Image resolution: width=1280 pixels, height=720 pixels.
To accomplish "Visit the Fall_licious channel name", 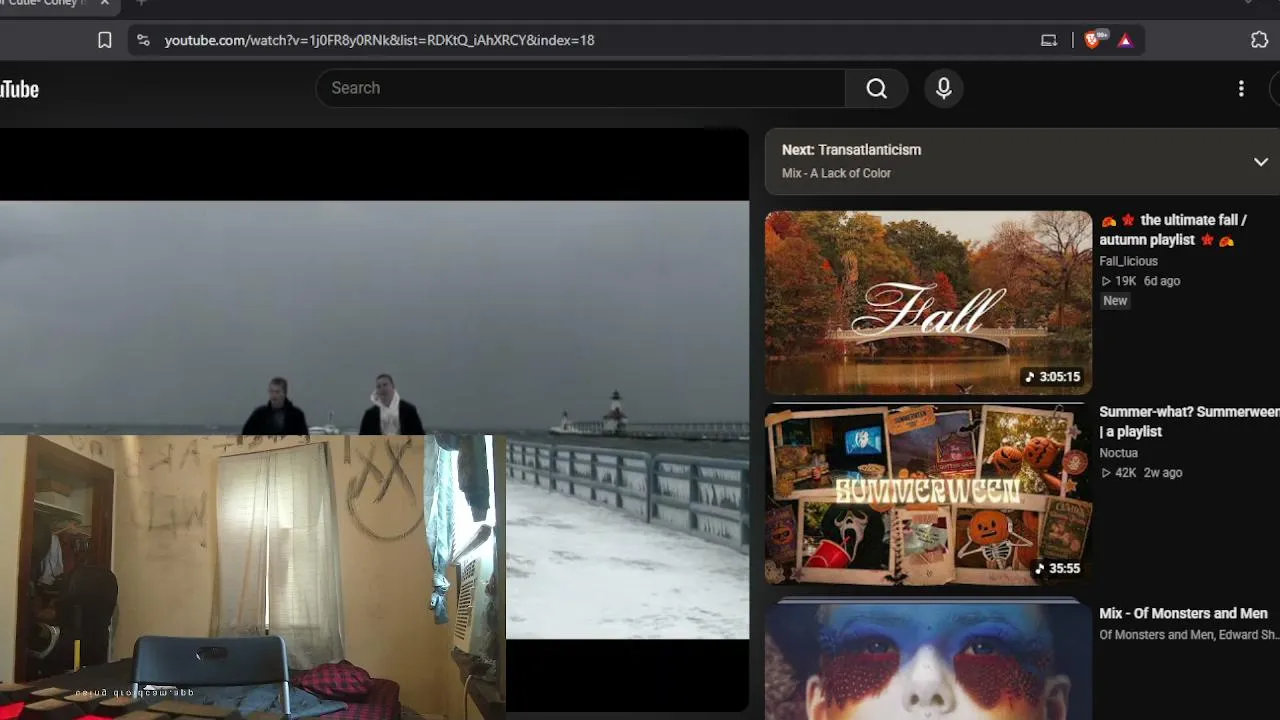I will tap(1128, 261).
